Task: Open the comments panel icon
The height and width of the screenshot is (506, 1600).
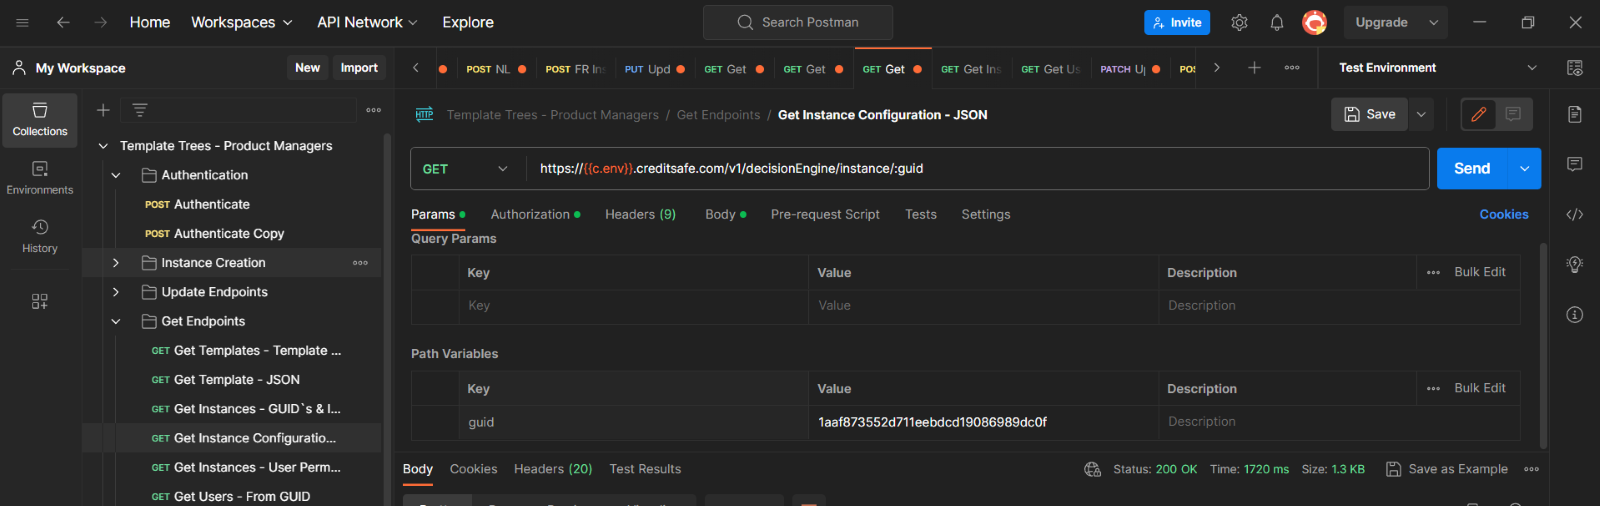Action: pos(1575,164)
